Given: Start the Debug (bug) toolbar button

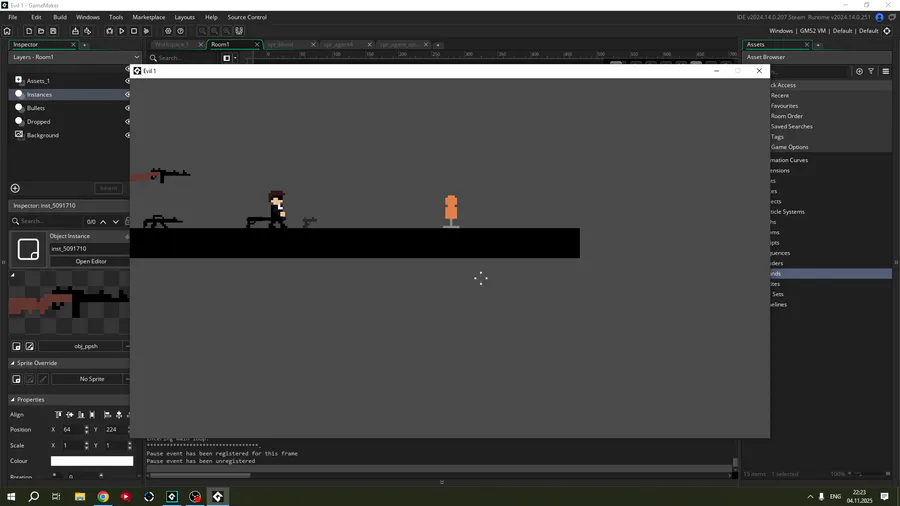Looking at the screenshot, I should click(109, 31).
